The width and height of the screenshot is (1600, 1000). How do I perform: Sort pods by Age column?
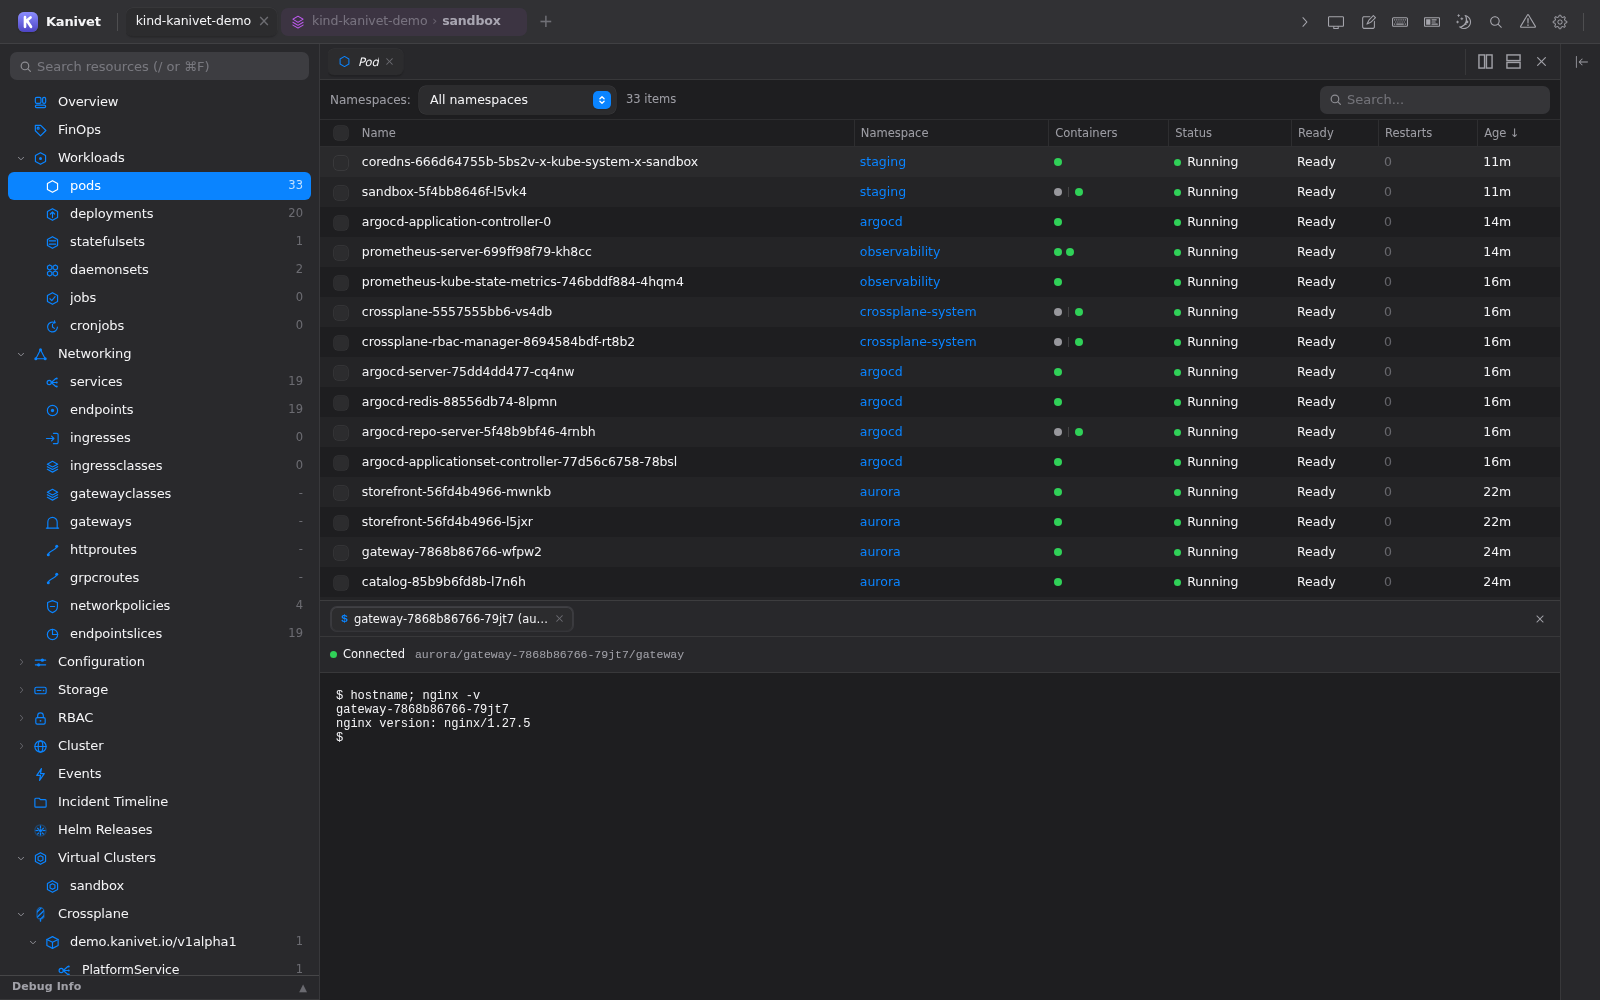pyautogui.click(x=1500, y=133)
